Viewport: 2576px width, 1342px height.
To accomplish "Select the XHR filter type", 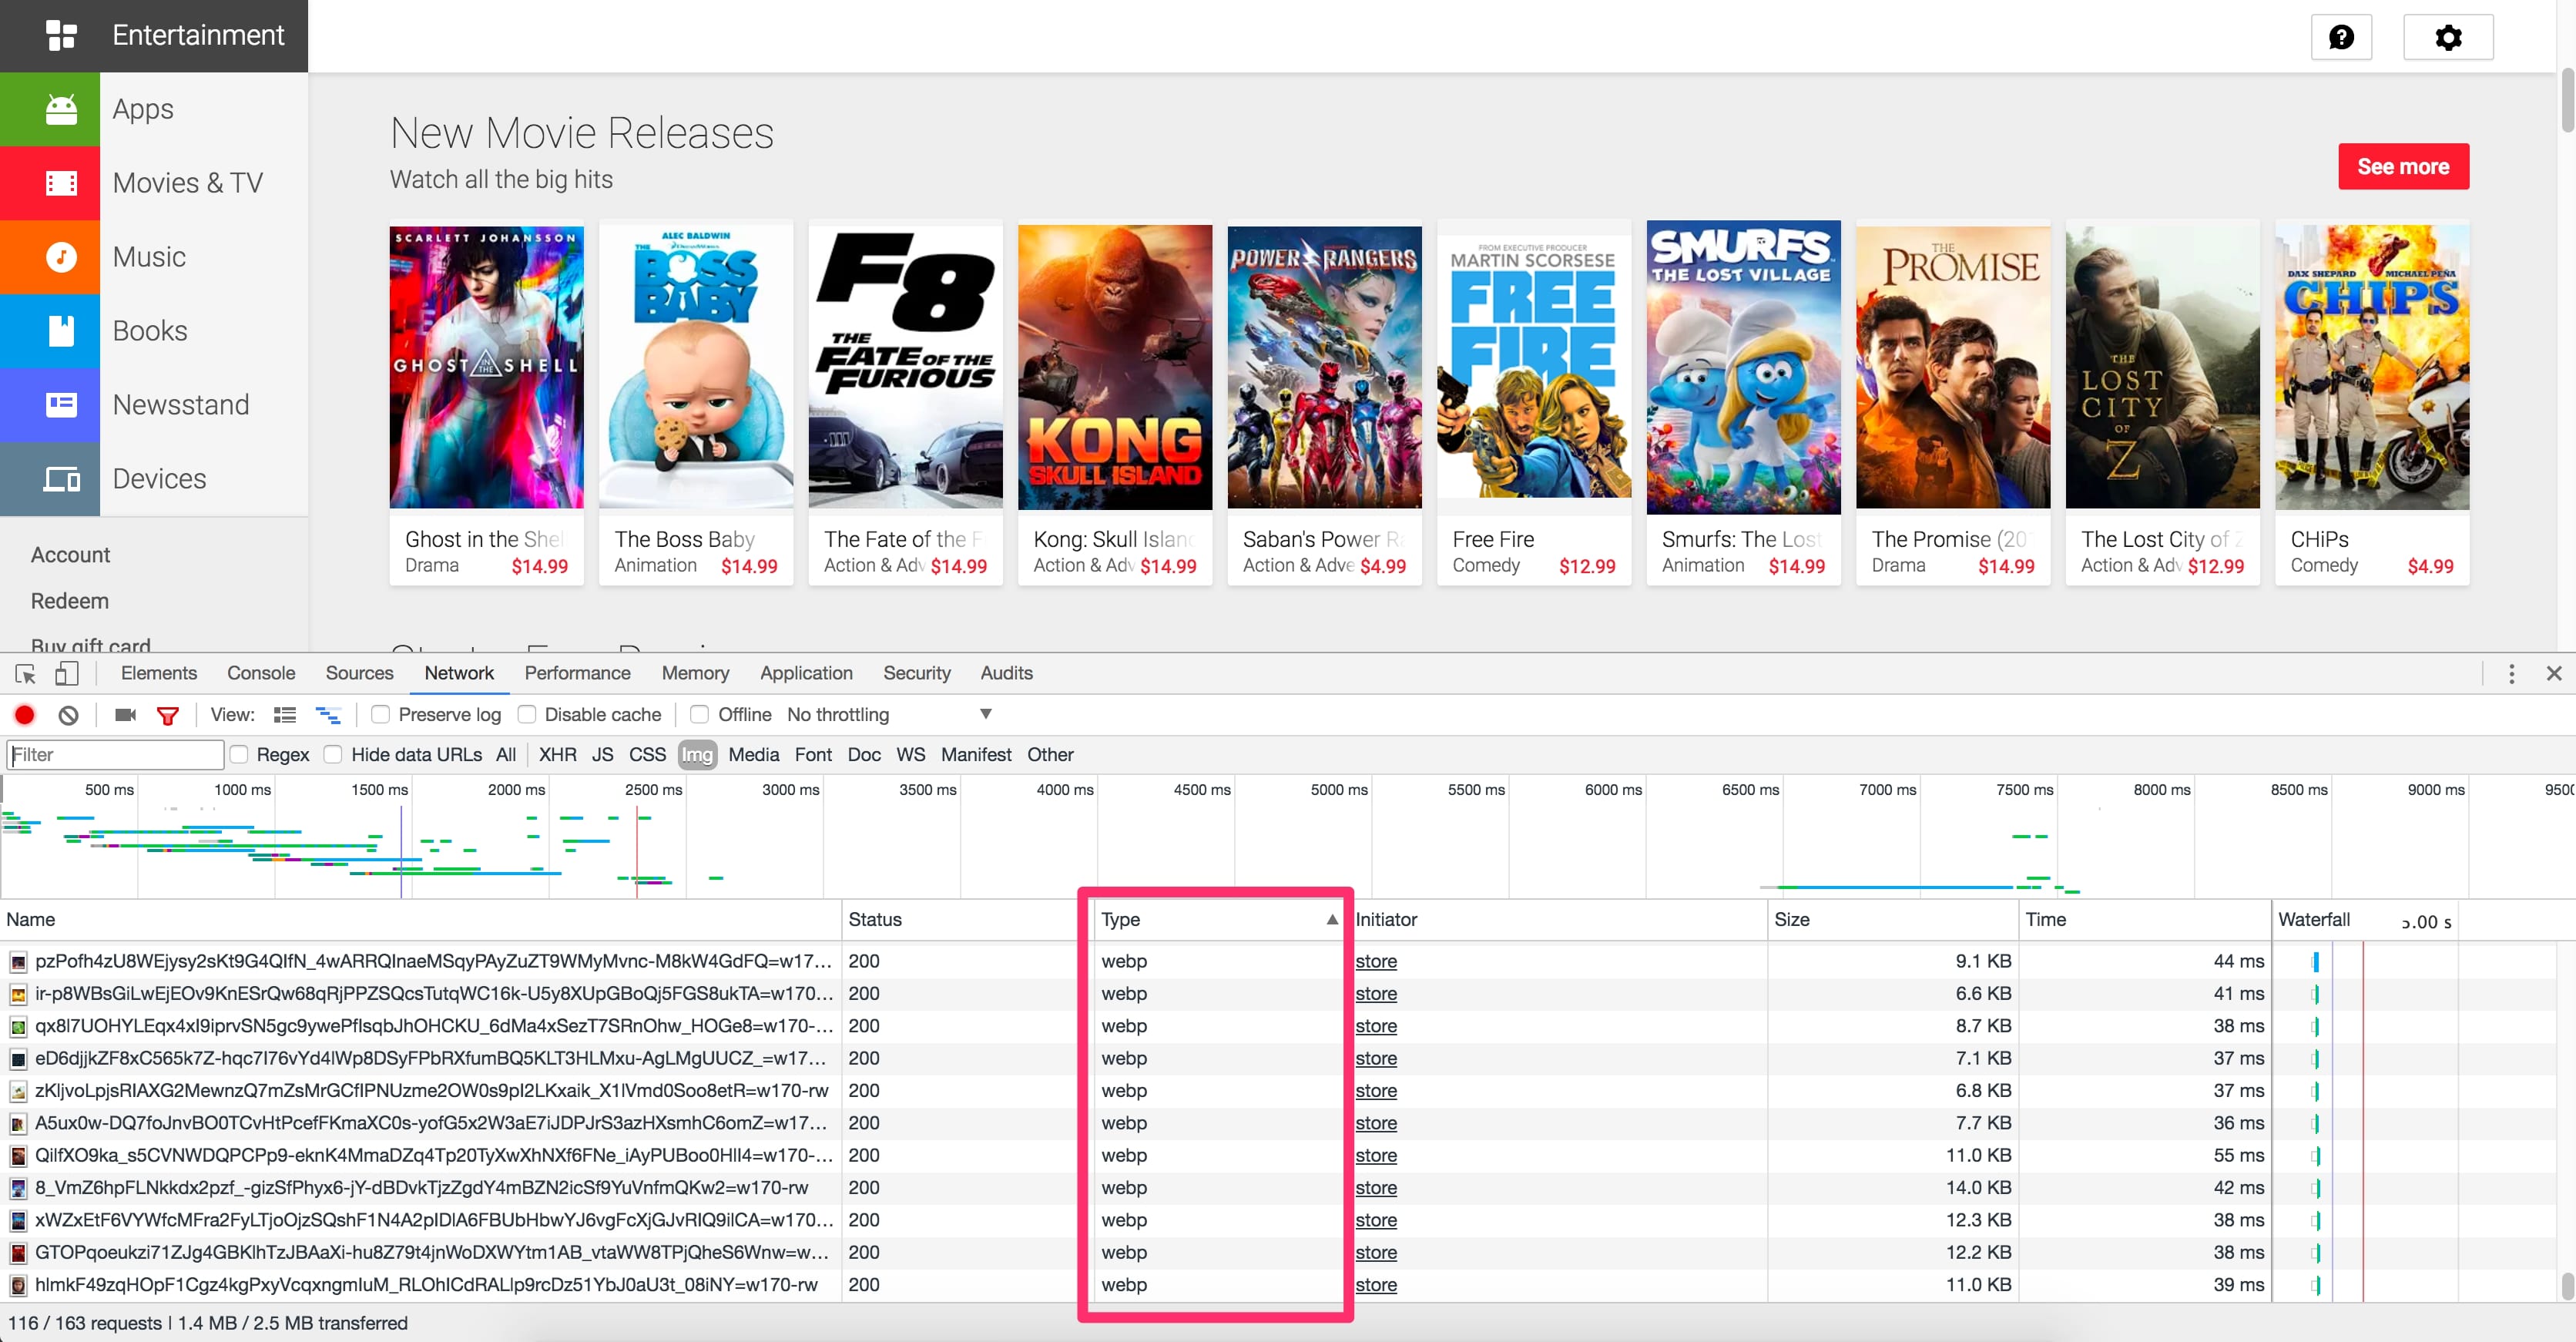I will pos(557,754).
